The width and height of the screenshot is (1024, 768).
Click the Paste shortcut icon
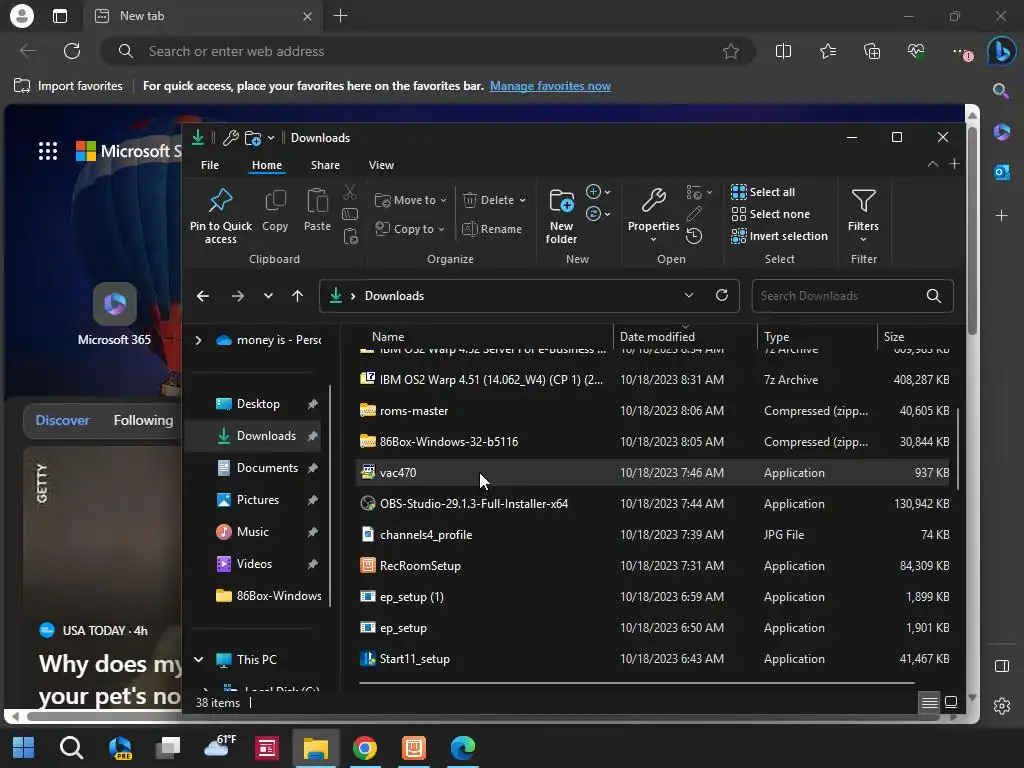(x=351, y=236)
